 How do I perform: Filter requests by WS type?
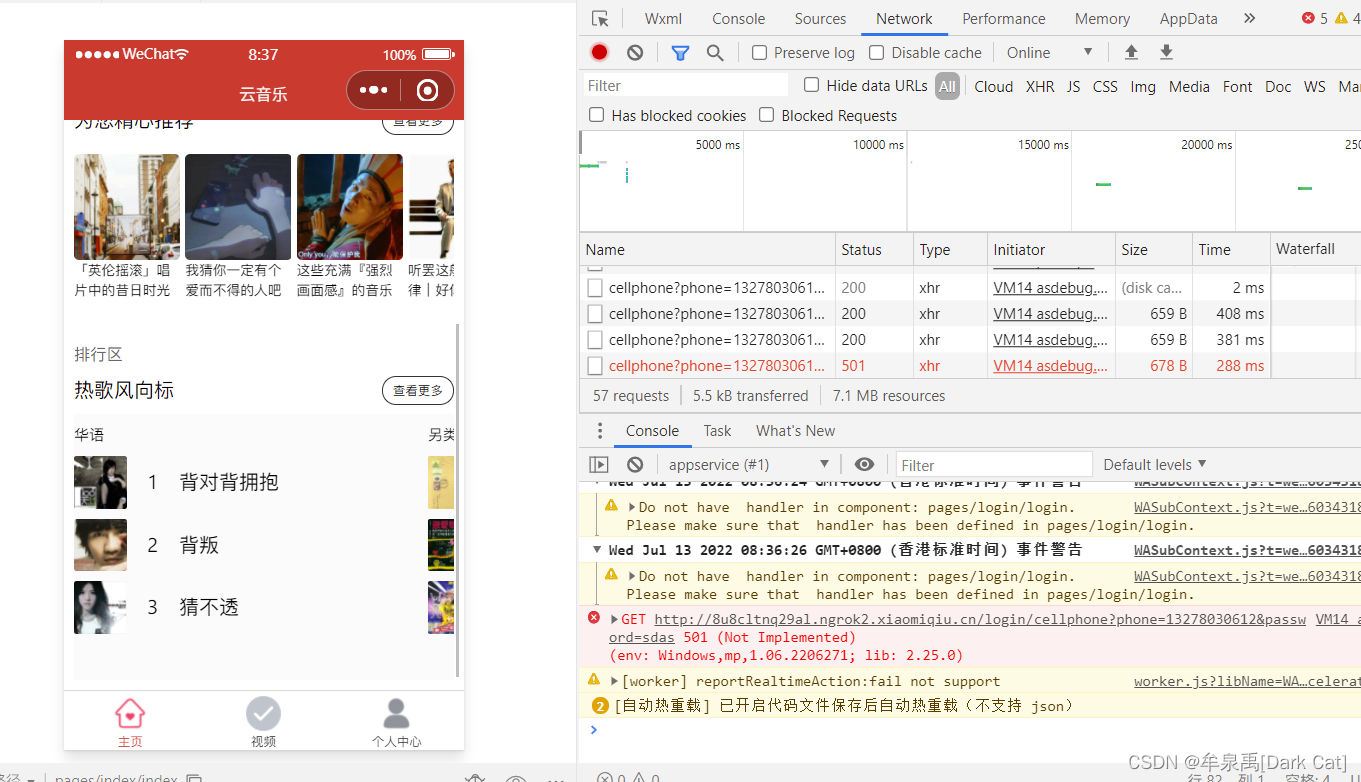point(1315,87)
